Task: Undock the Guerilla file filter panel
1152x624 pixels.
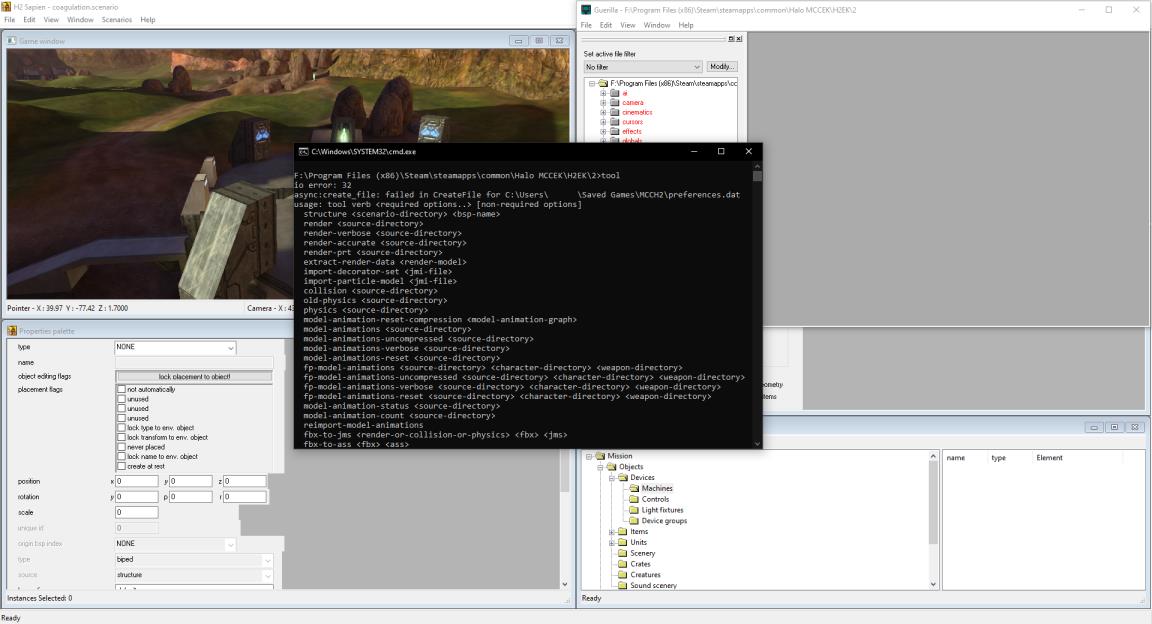Action: coord(731,39)
